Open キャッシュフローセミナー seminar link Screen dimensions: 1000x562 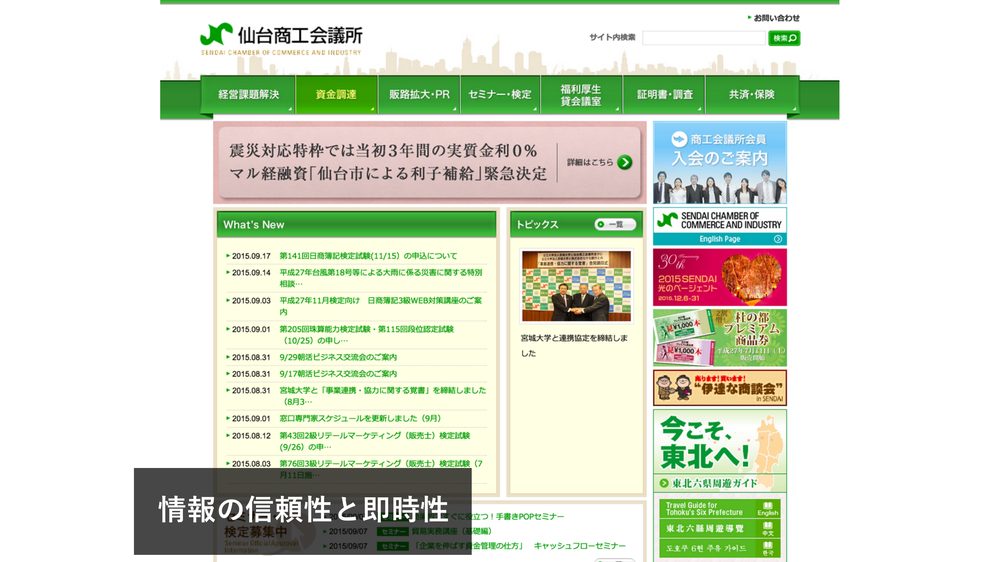click(519, 546)
